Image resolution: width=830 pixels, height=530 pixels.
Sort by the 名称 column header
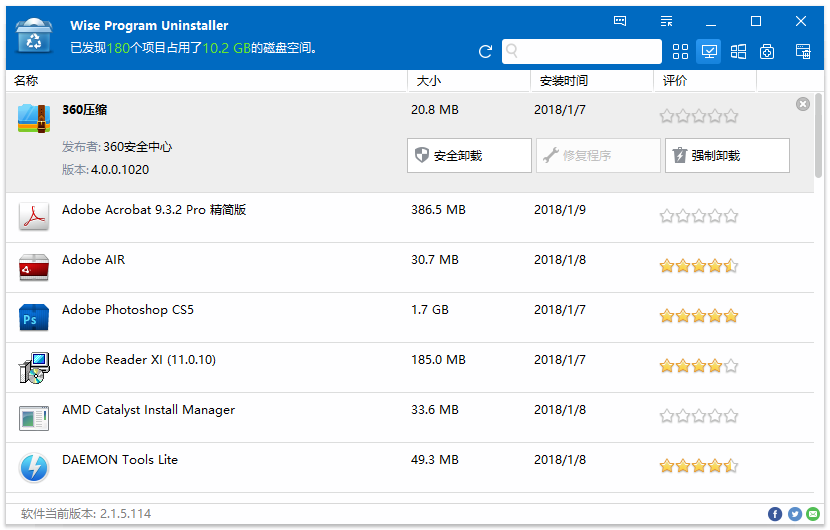[x=26, y=80]
